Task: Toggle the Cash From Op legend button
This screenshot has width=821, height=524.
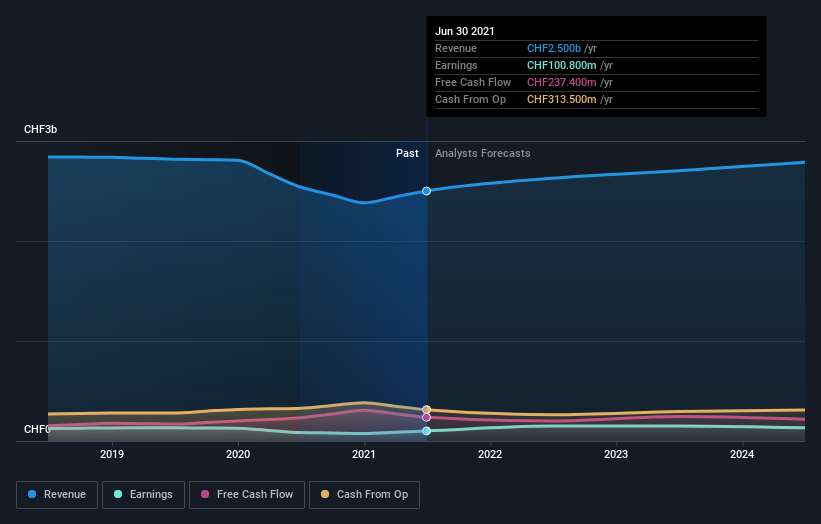Action: [x=364, y=495]
